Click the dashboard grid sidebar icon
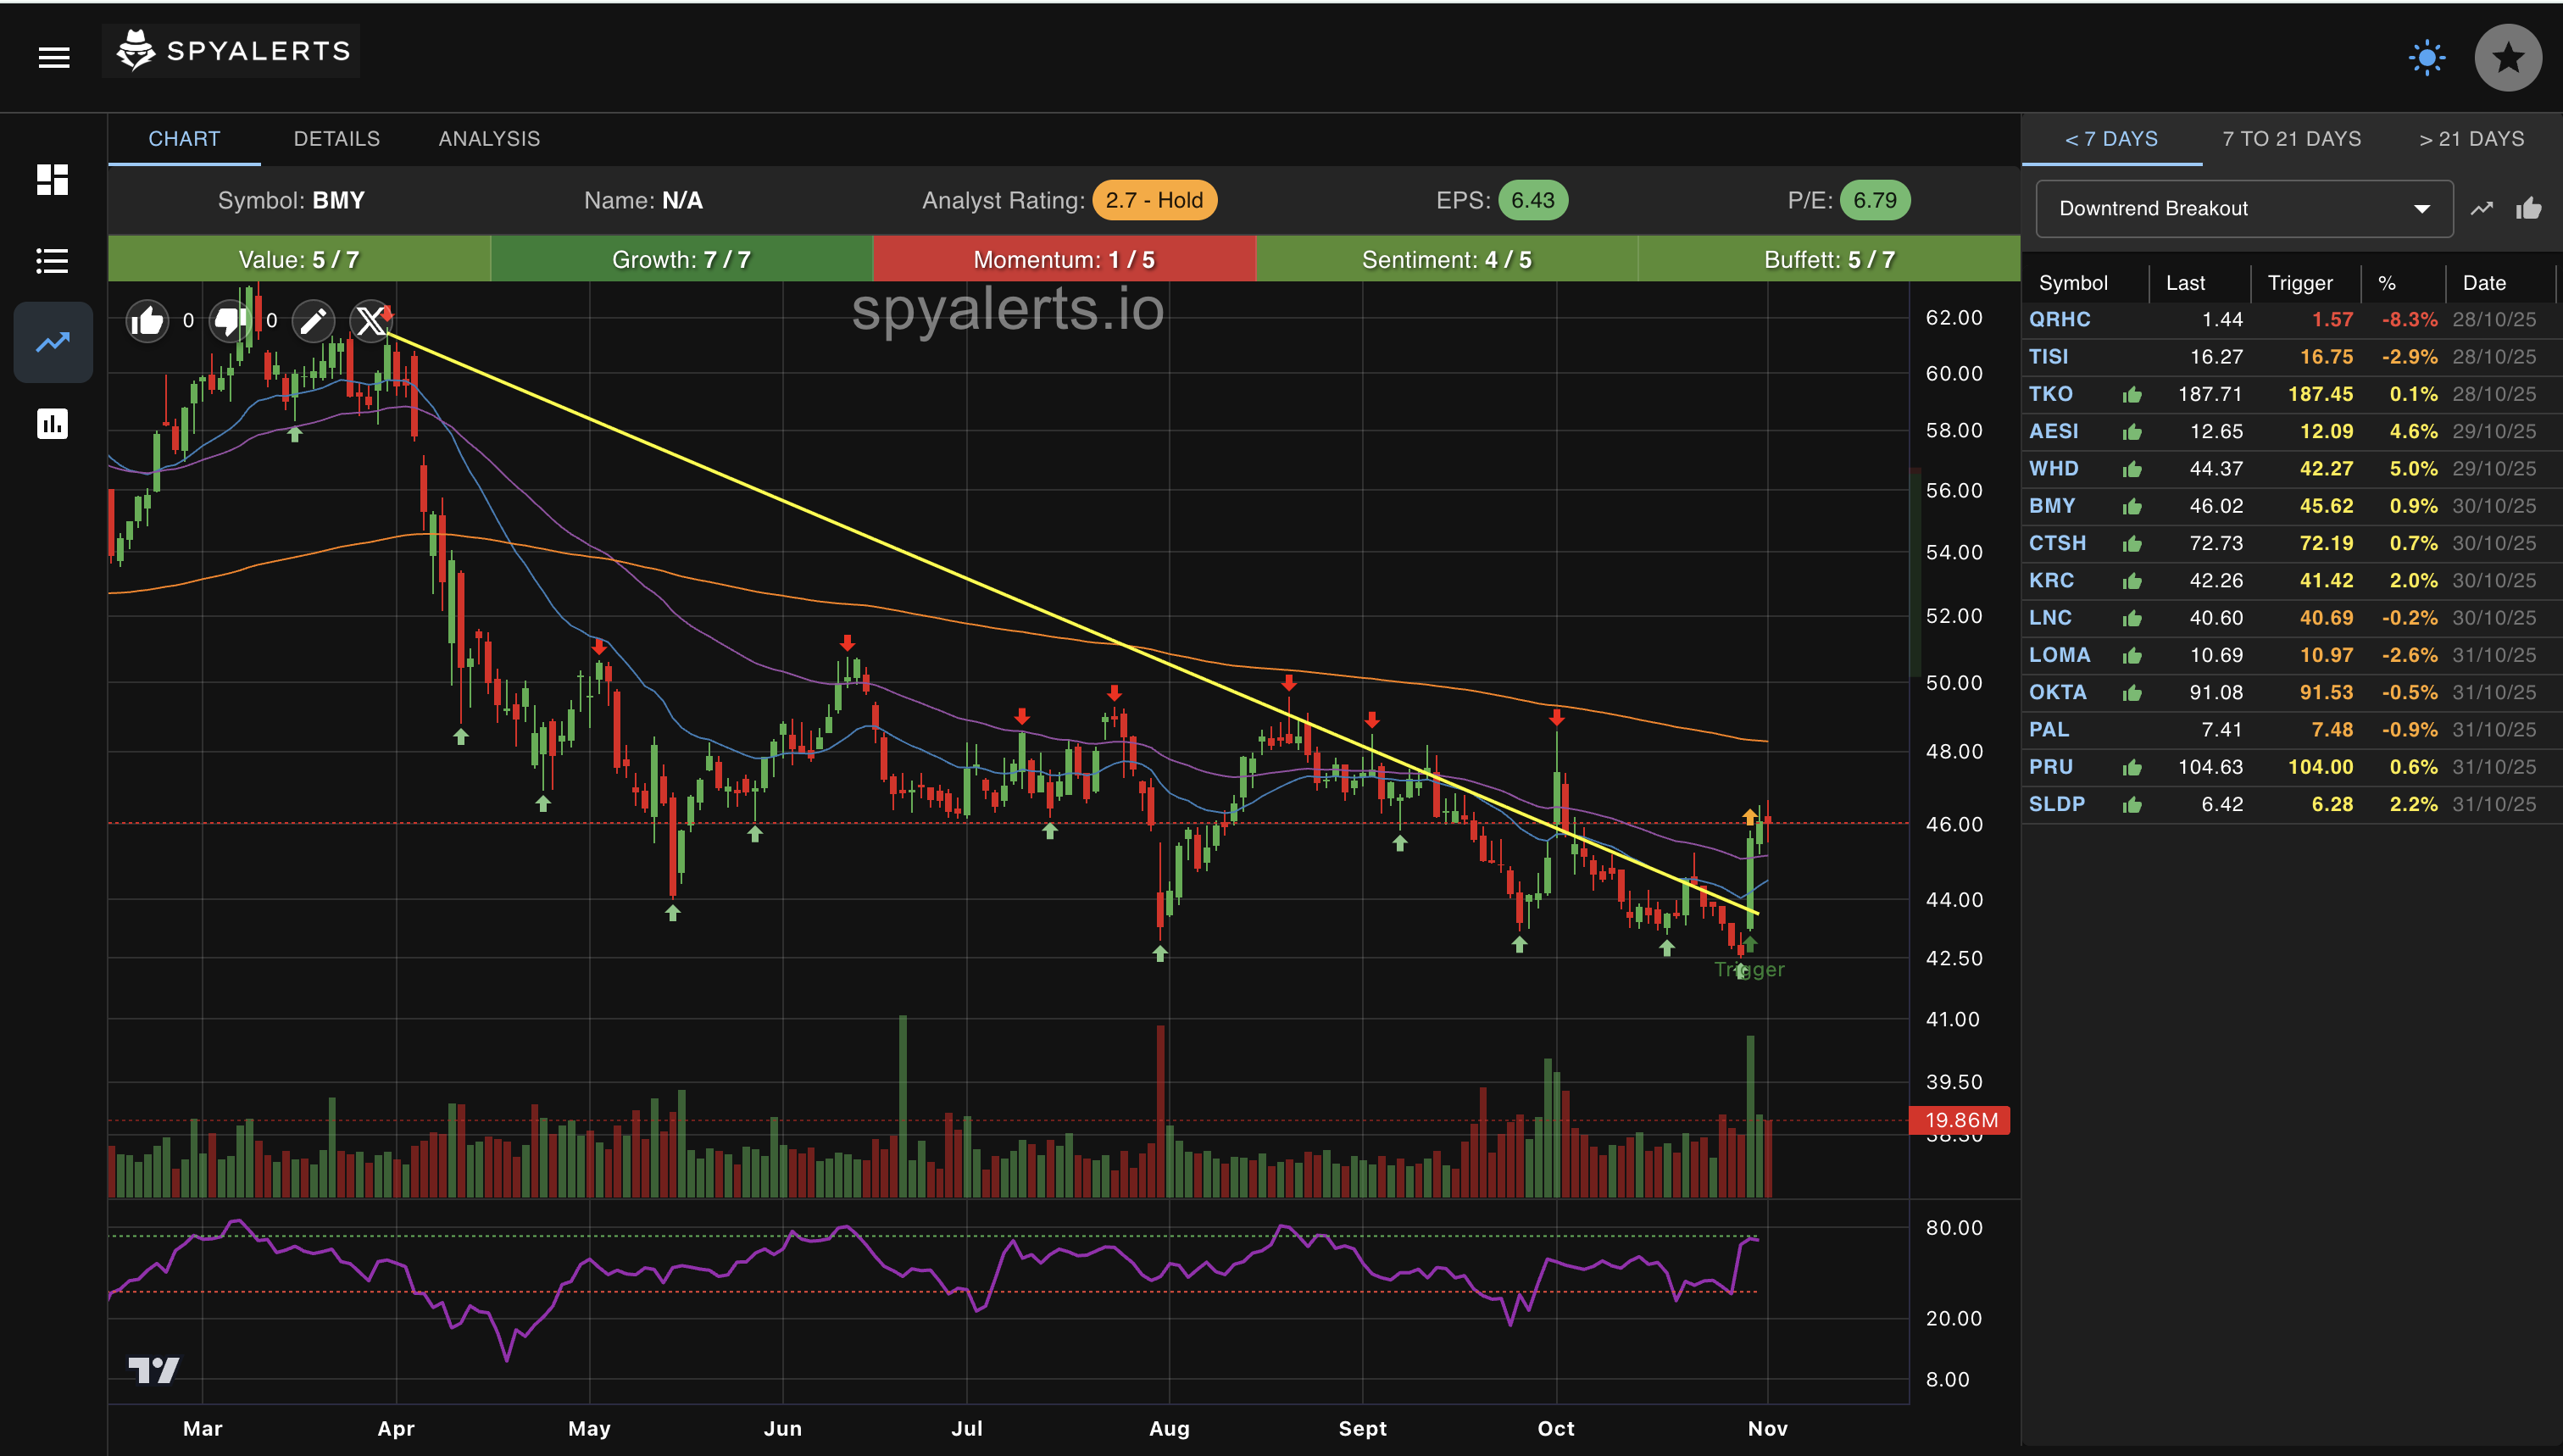Viewport: 2563px width, 1456px height. (52, 180)
